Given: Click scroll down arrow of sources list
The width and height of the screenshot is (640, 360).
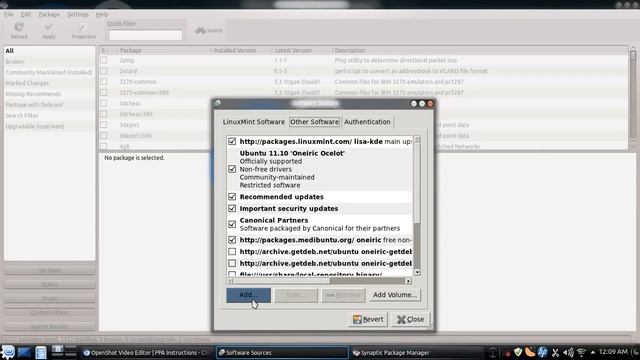Looking at the screenshot, I should point(417,272).
